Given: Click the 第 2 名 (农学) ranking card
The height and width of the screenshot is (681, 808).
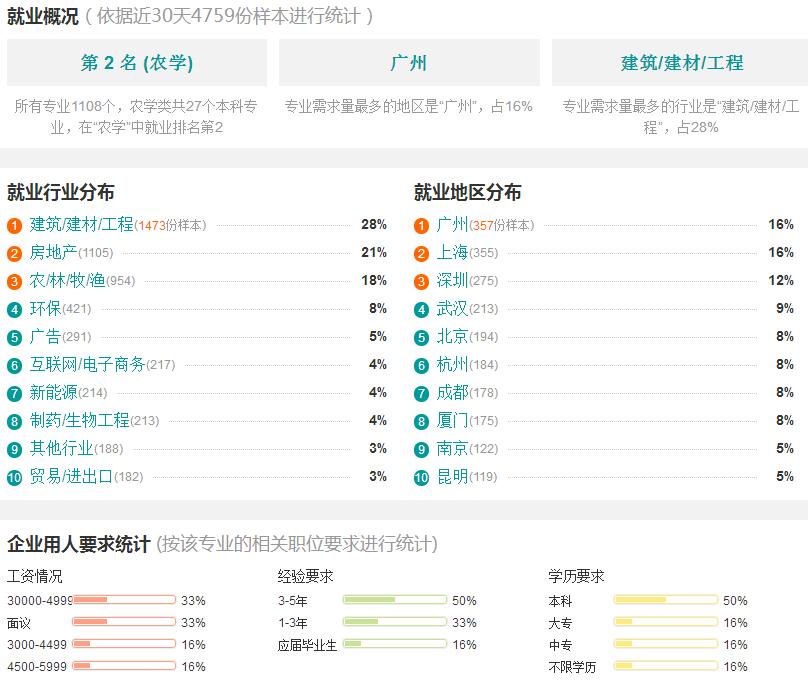Looking at the screenshot, I should [x=137, y=62].
